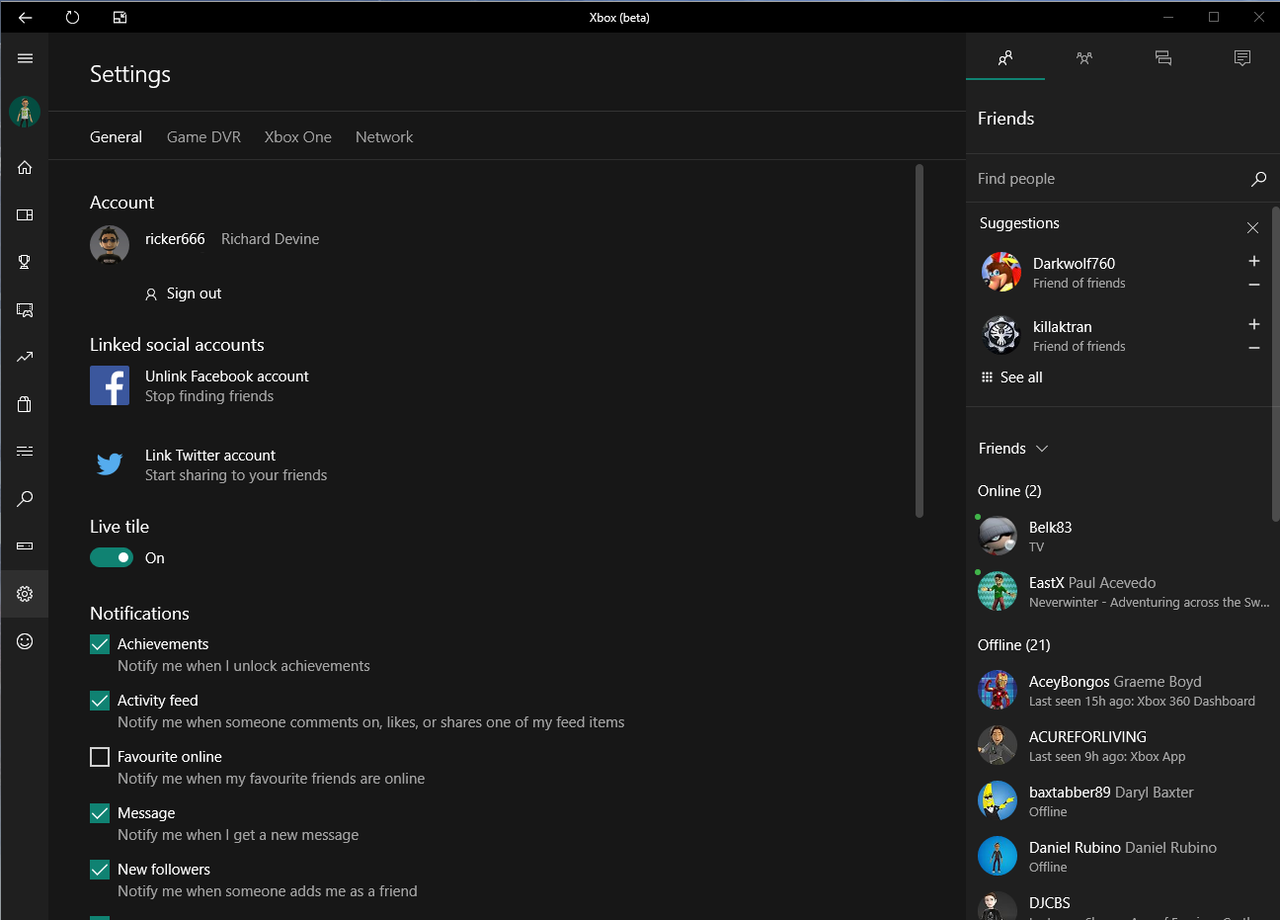Select the General settings tab

116,137
